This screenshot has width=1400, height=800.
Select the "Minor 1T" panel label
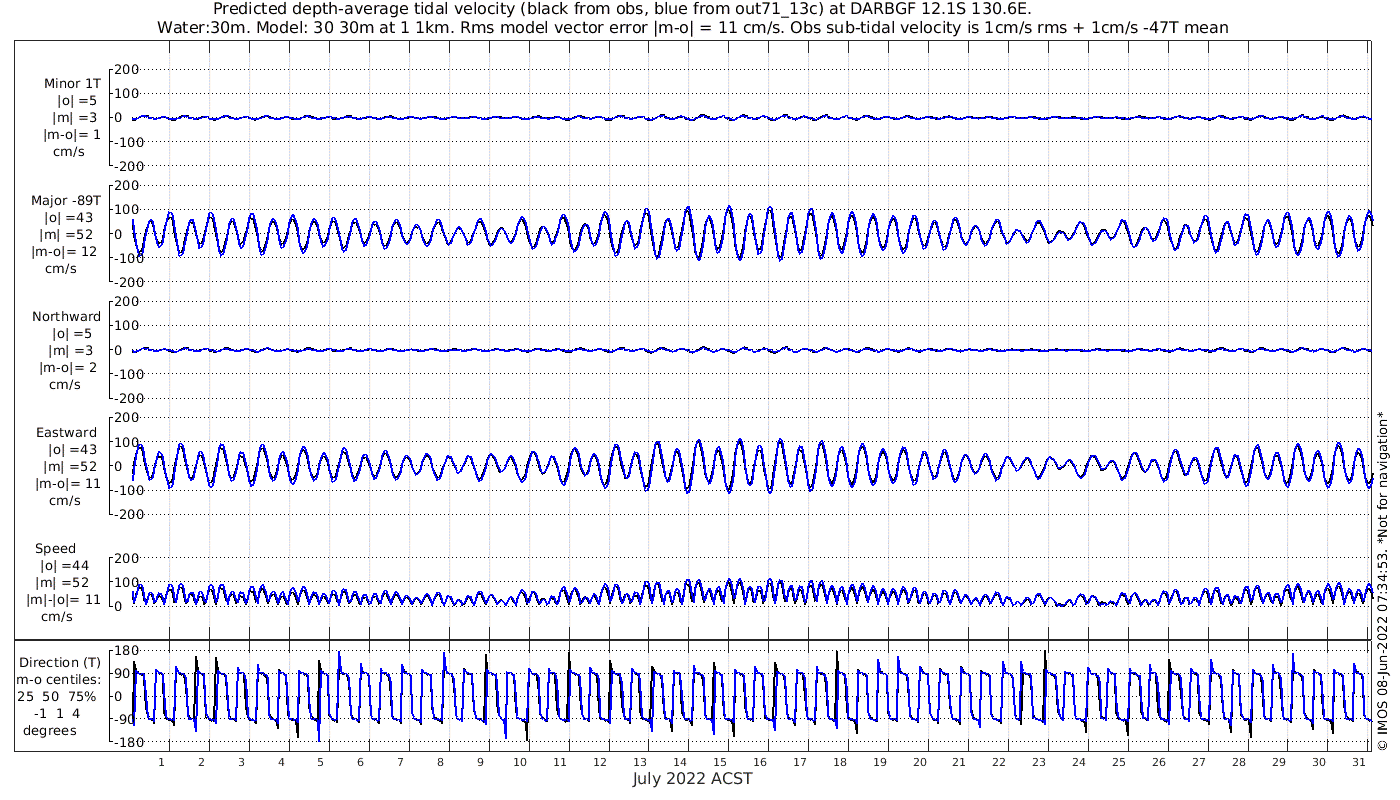[x=72, y=84]
